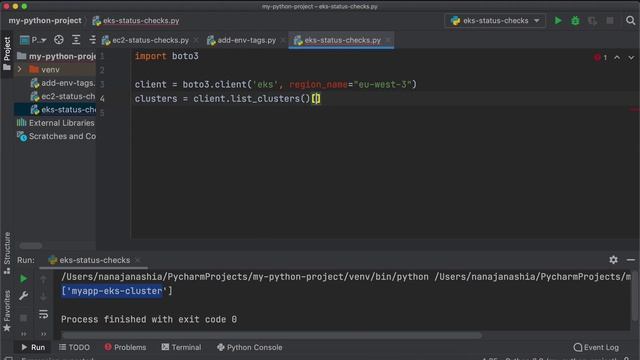Open the Structure tool window side tab
640x360 pixels.
[7, 253]
